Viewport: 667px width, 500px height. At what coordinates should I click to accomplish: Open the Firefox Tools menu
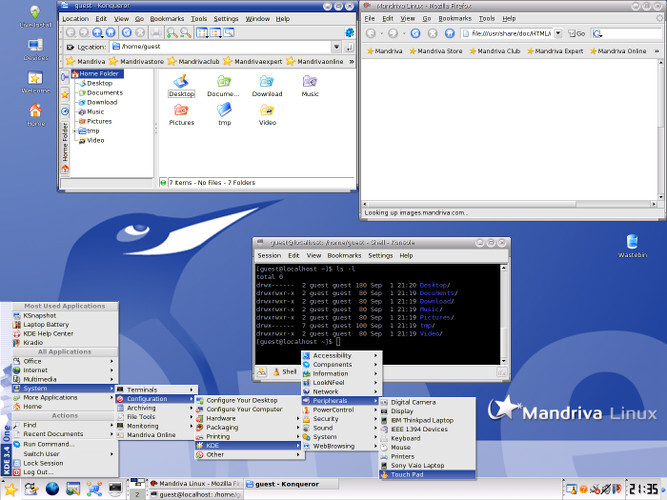click(487, 18)
